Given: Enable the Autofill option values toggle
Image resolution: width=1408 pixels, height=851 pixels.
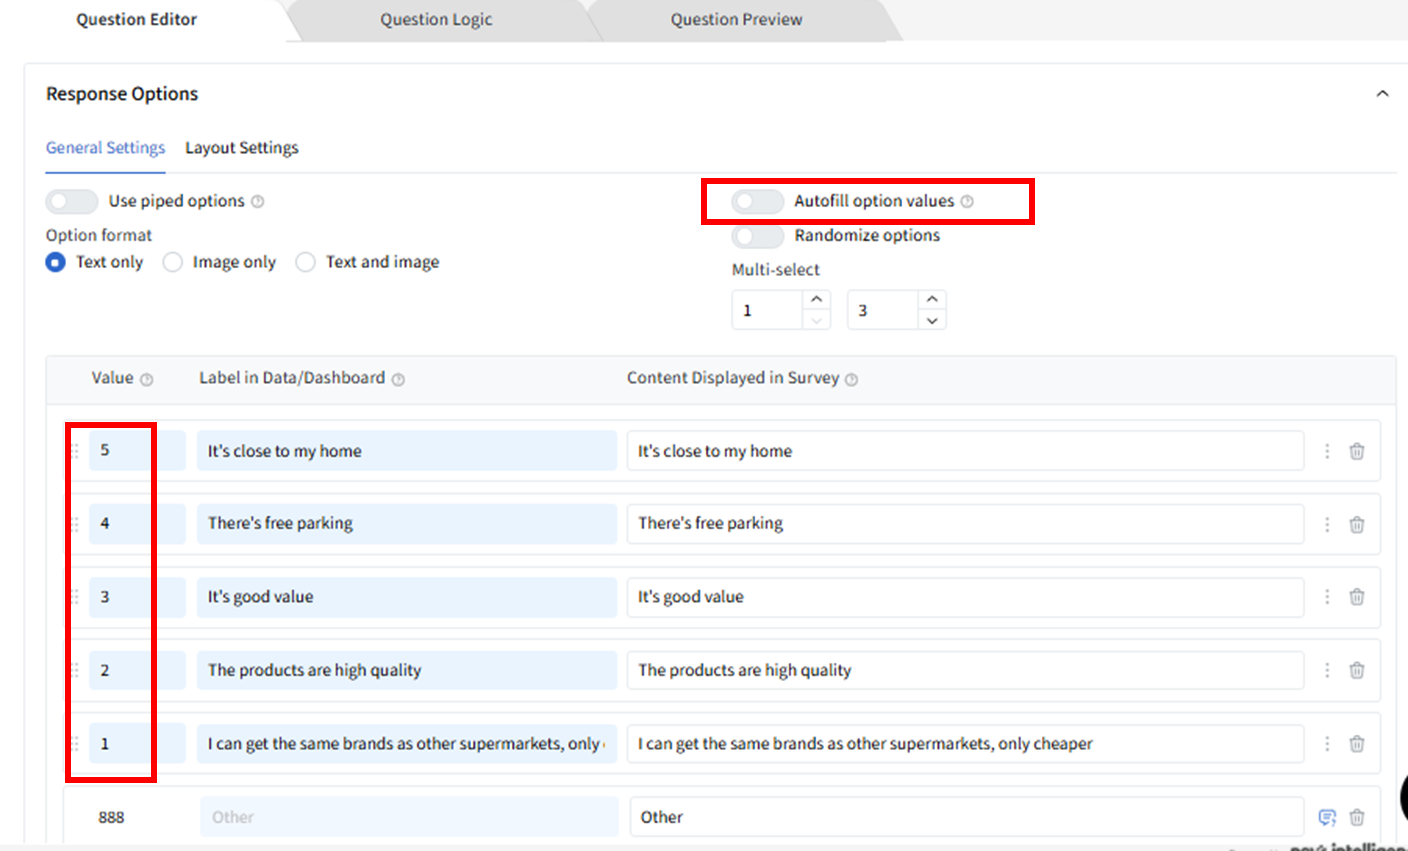Looking at the screenshot, I should [x=757, y=202].
